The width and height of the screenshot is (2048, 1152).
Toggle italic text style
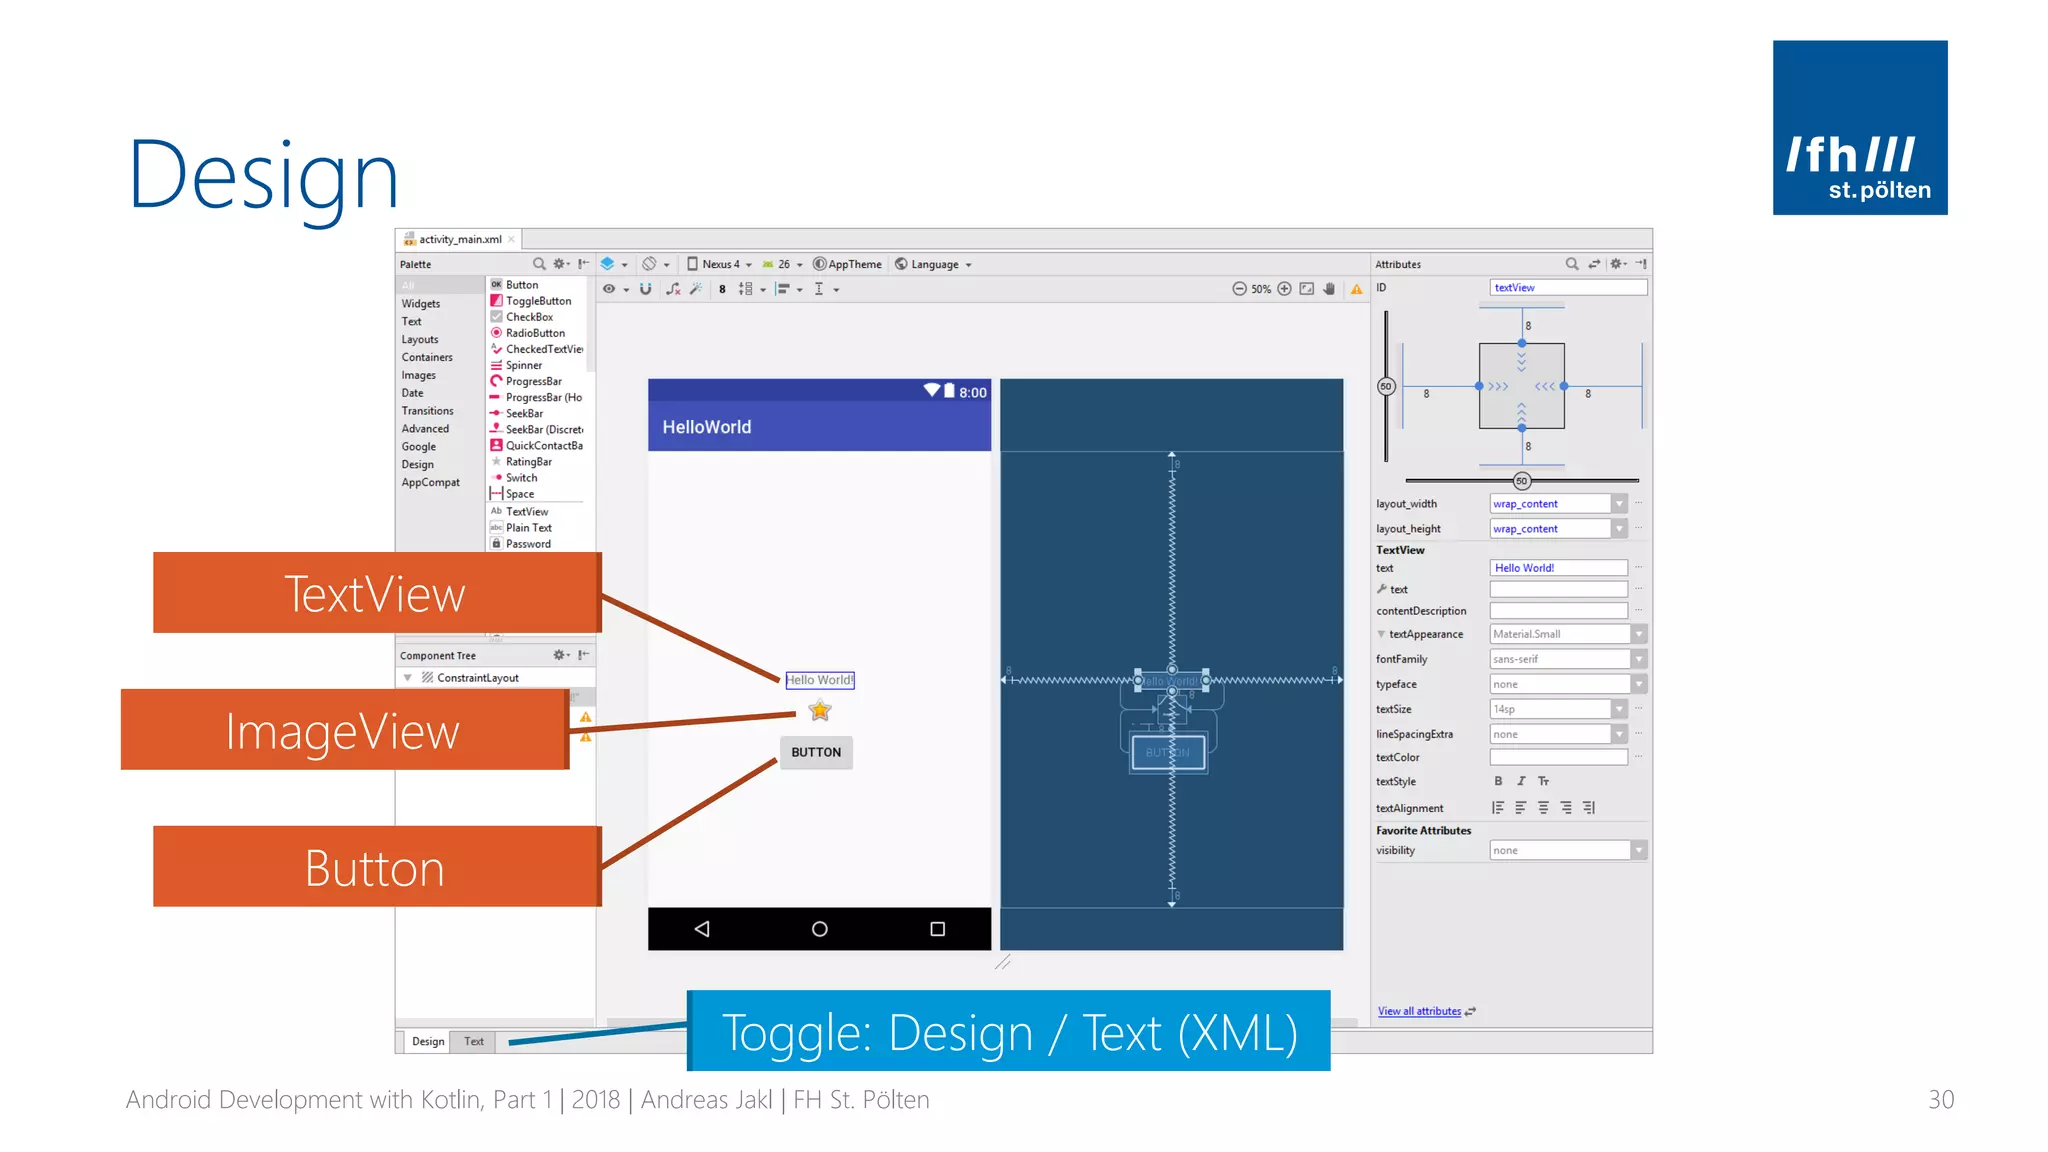tap(1520, 781)
